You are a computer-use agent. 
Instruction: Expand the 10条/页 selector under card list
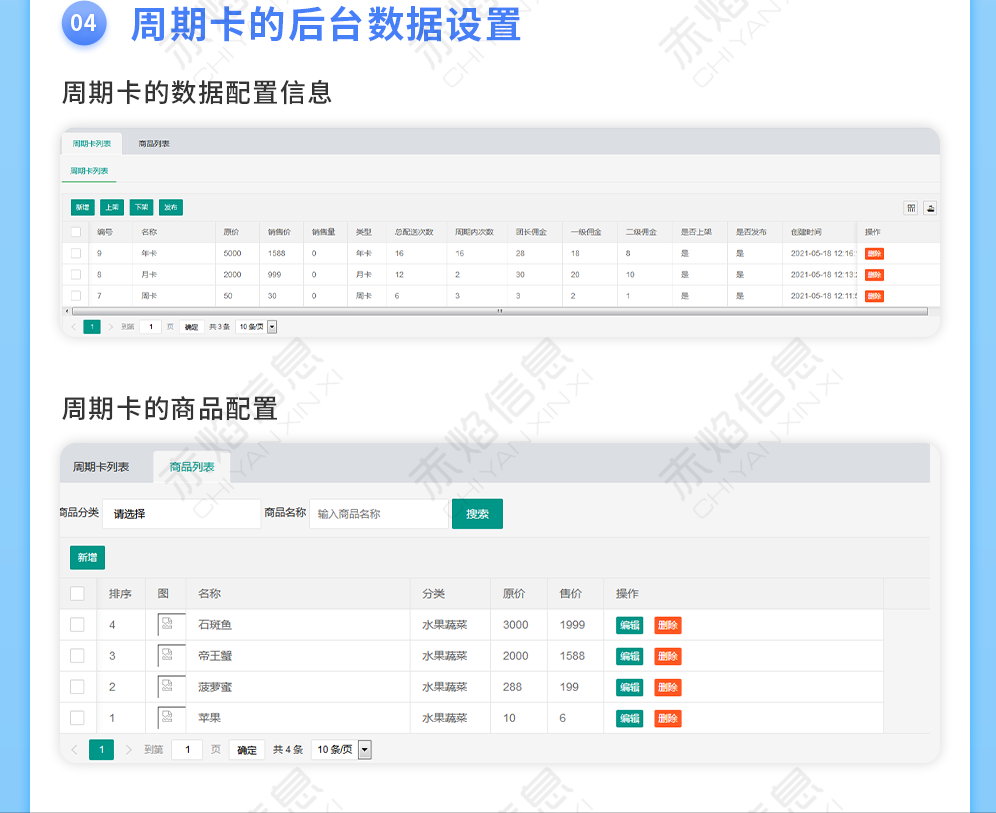pyautogui.click(x=257, y=327)
